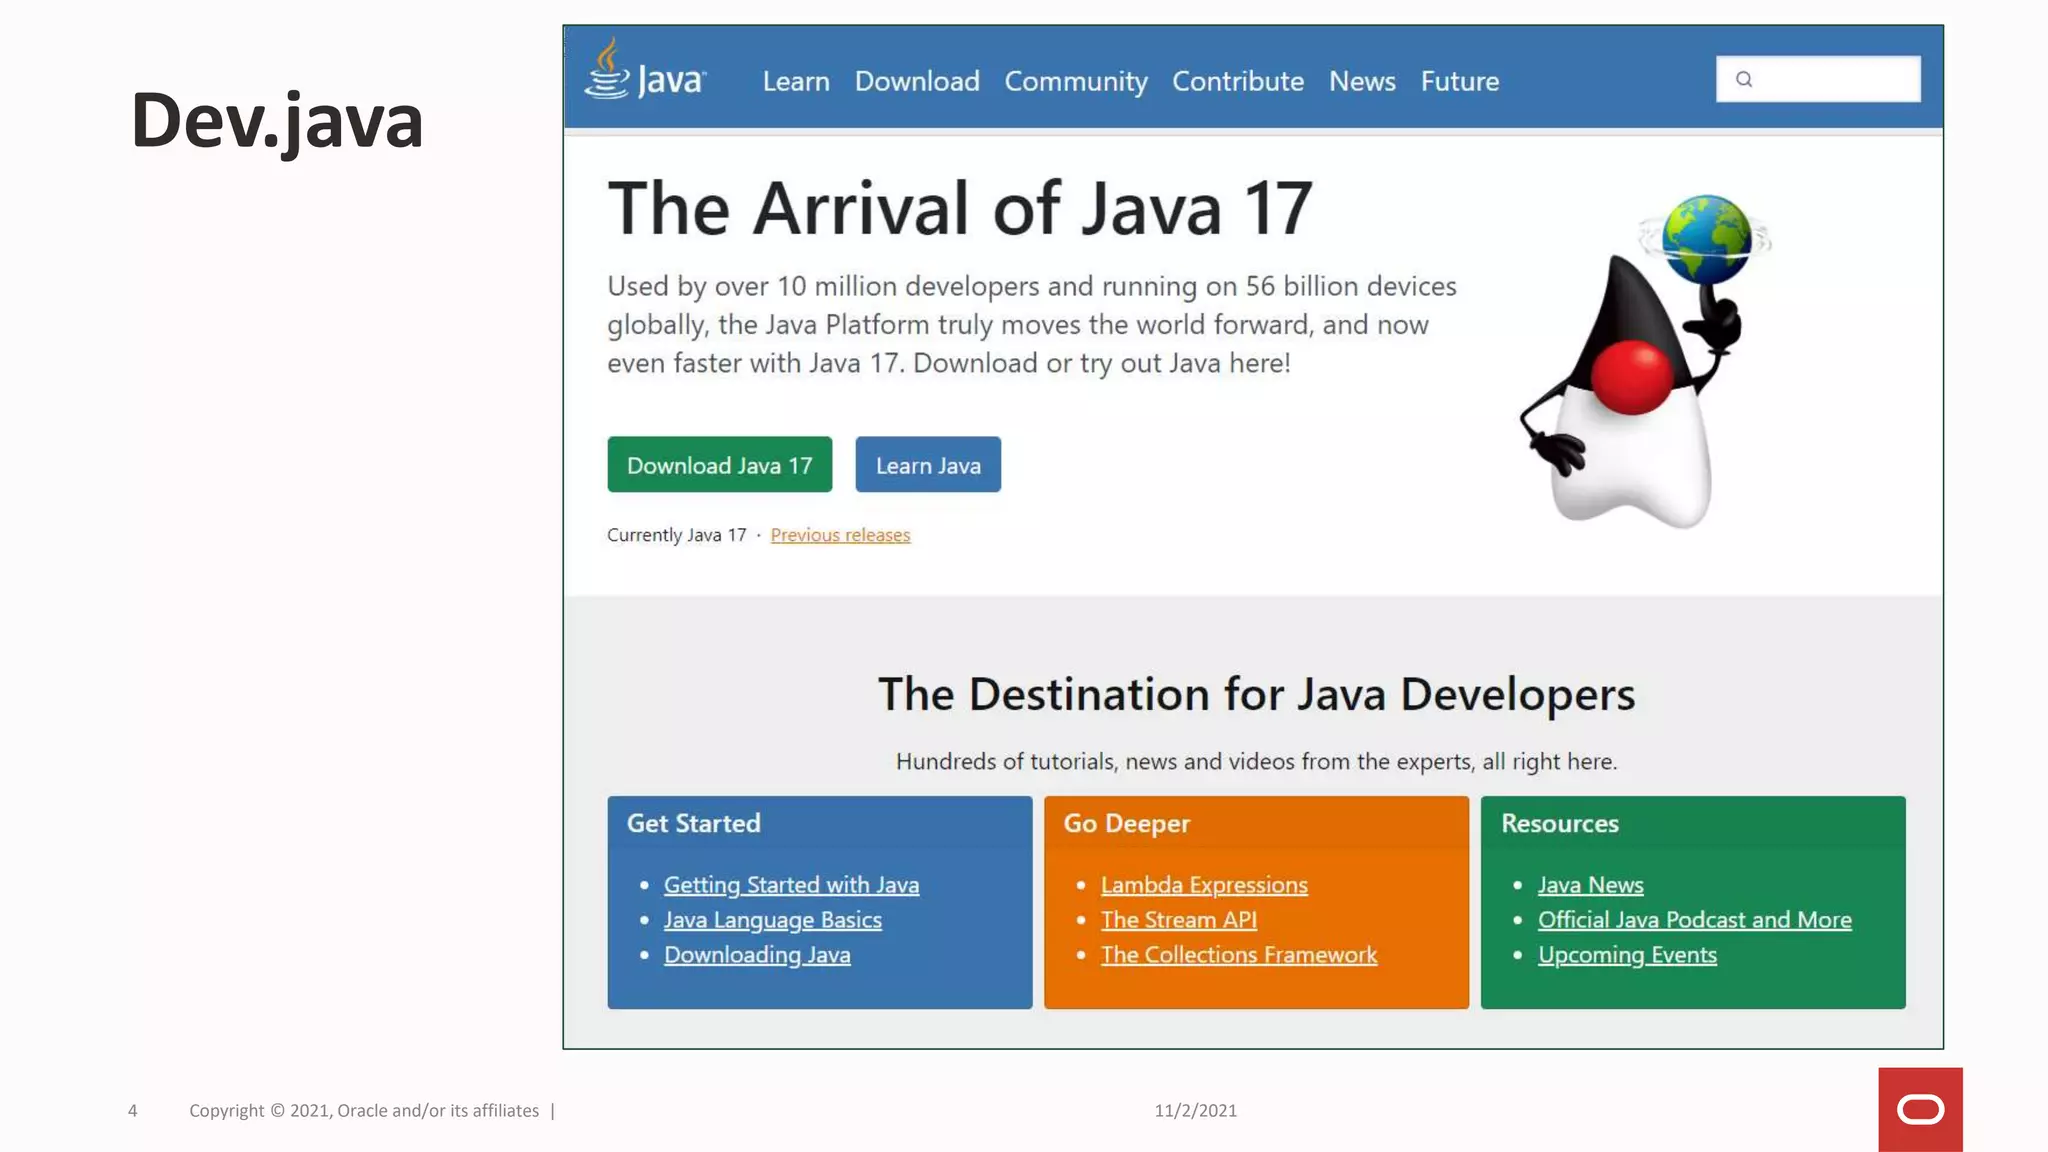Click the search magnifier icon
Image resolution: width=2048 pixels, height=1152 pixels.
coord(1744,79)
